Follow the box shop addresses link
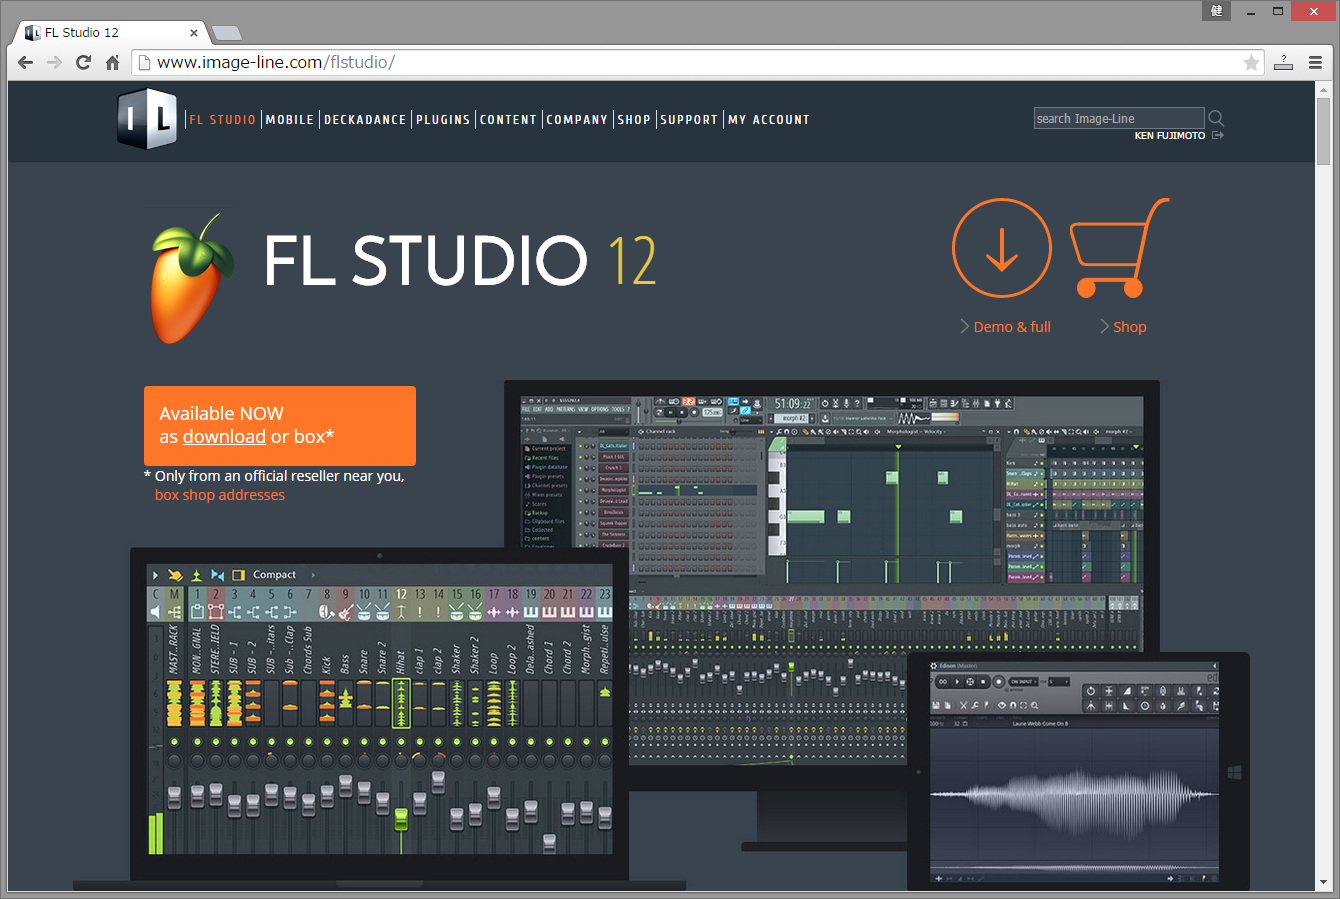Image resolution: width=1340 pixels, height=899 pixels. click(x=220, y=495)
